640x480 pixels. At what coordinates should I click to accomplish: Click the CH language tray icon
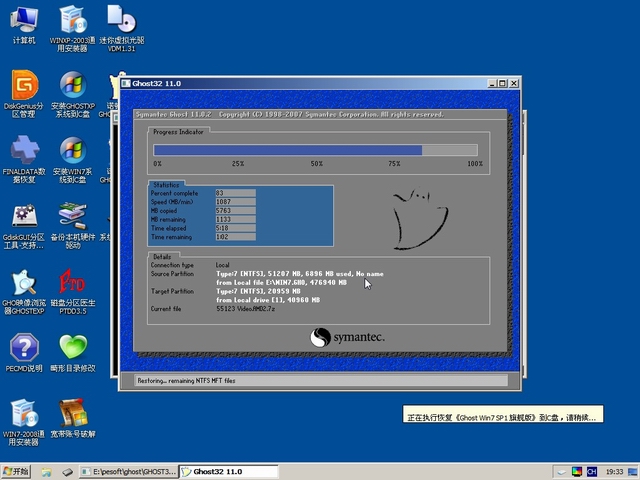(591, 472)
